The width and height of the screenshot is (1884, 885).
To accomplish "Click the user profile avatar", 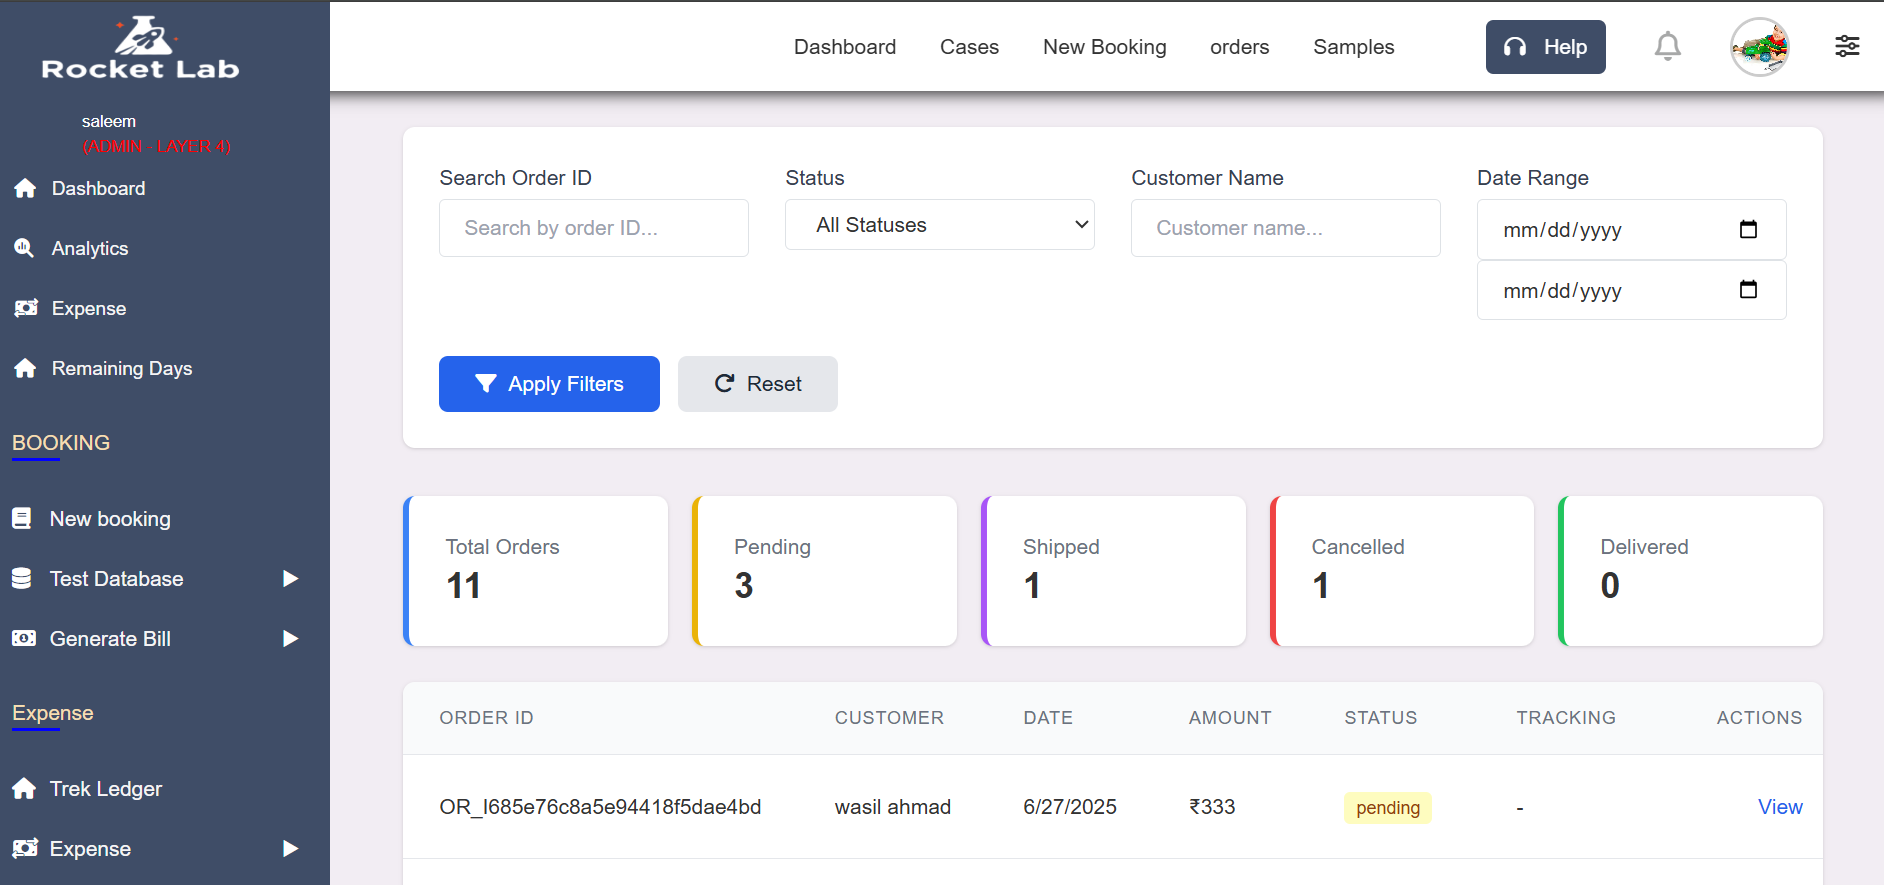I will [x=1759, y=47].
